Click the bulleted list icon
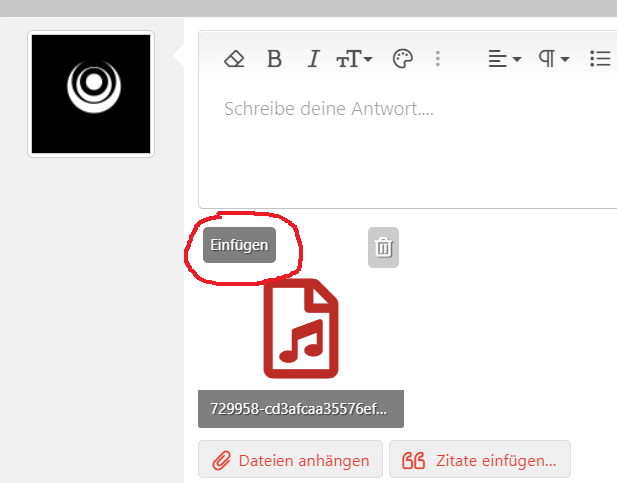617x483 pixels. tap(600, 59)
